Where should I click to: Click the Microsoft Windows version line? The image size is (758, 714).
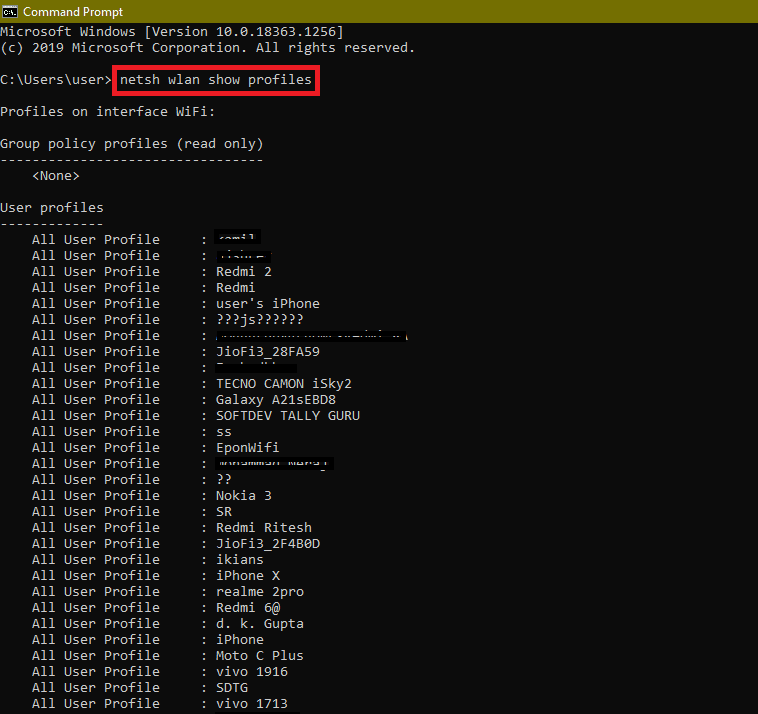170,32
